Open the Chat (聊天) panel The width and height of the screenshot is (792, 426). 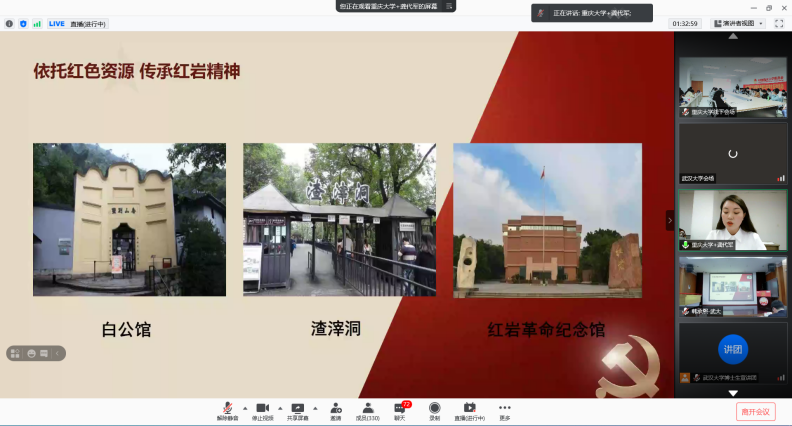pyautogui.click(x=400, y=409)
